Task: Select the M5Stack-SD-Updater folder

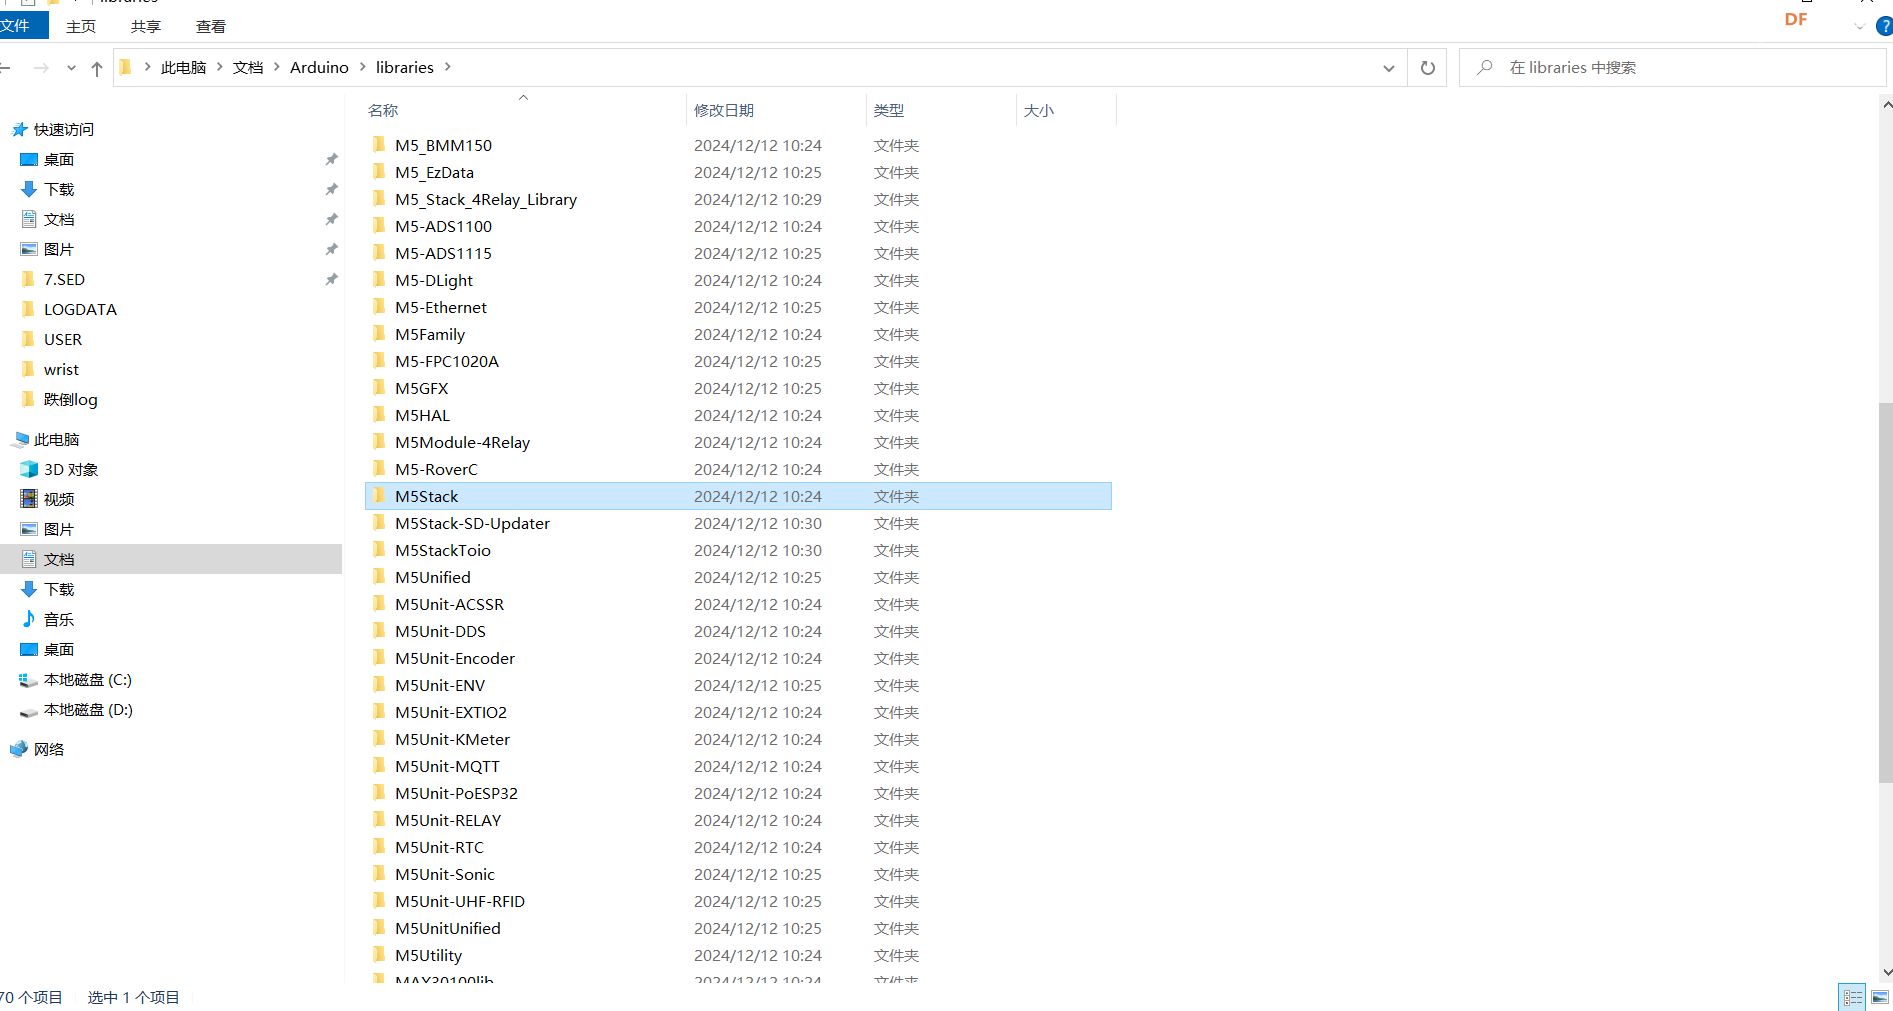Action: [x=738, y=523]
